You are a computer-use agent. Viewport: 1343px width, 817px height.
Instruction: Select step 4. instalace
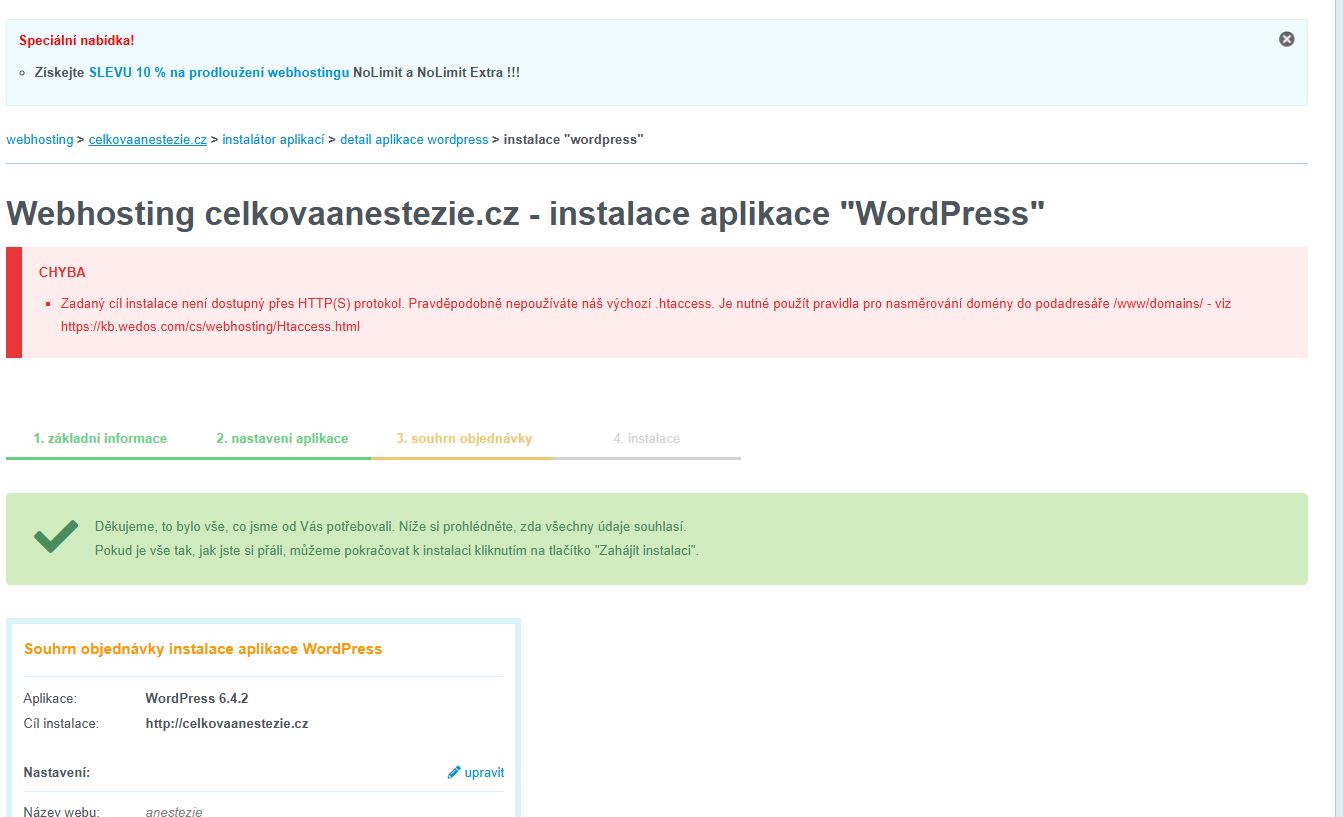pos(646,439)
